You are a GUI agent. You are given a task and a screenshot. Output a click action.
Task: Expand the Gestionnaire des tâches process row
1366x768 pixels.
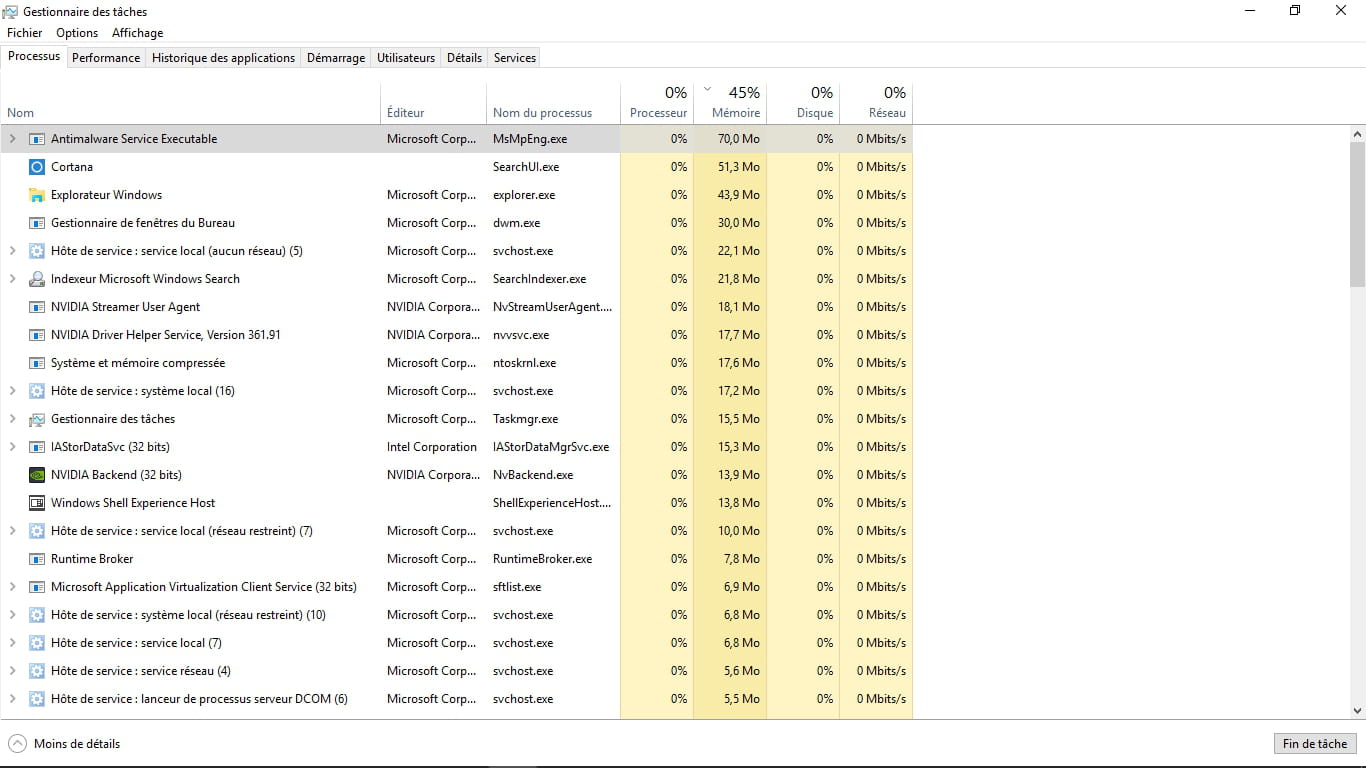[x=12, y=419]
